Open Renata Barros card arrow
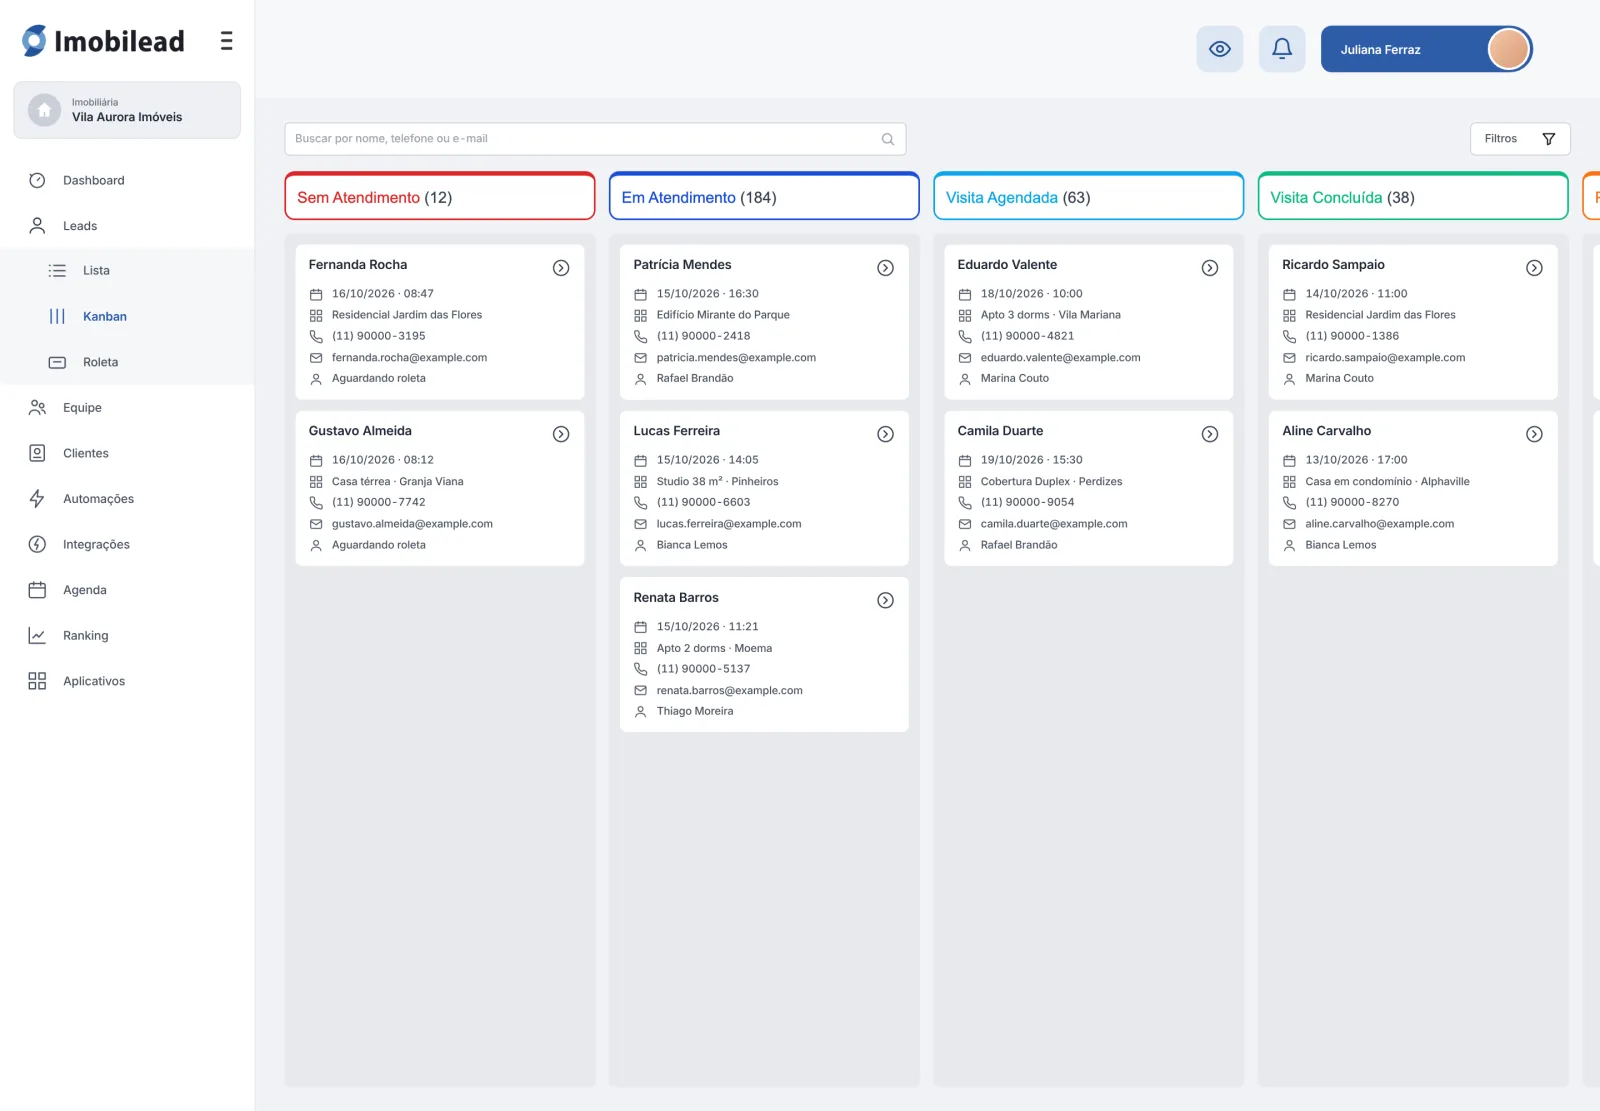This screenshot has height=1111, width=1600. click(885, 600)
